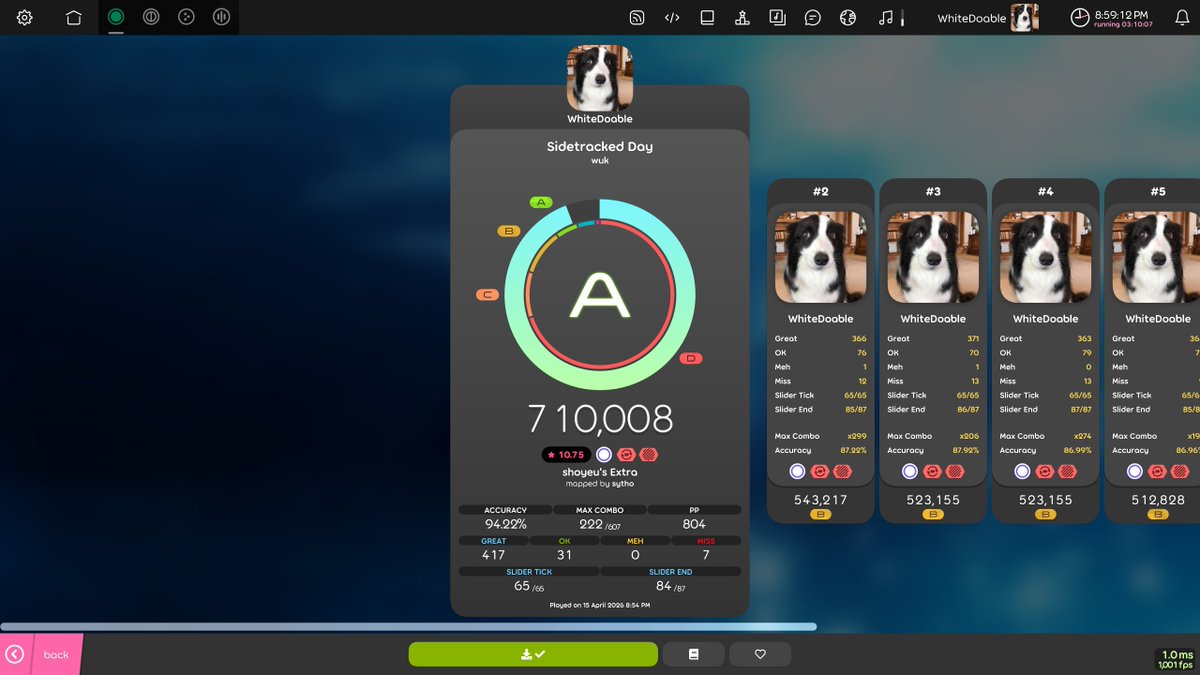The image size is (1200, 675).
Task: Open the now playing music icon
Action: (885, 17)
